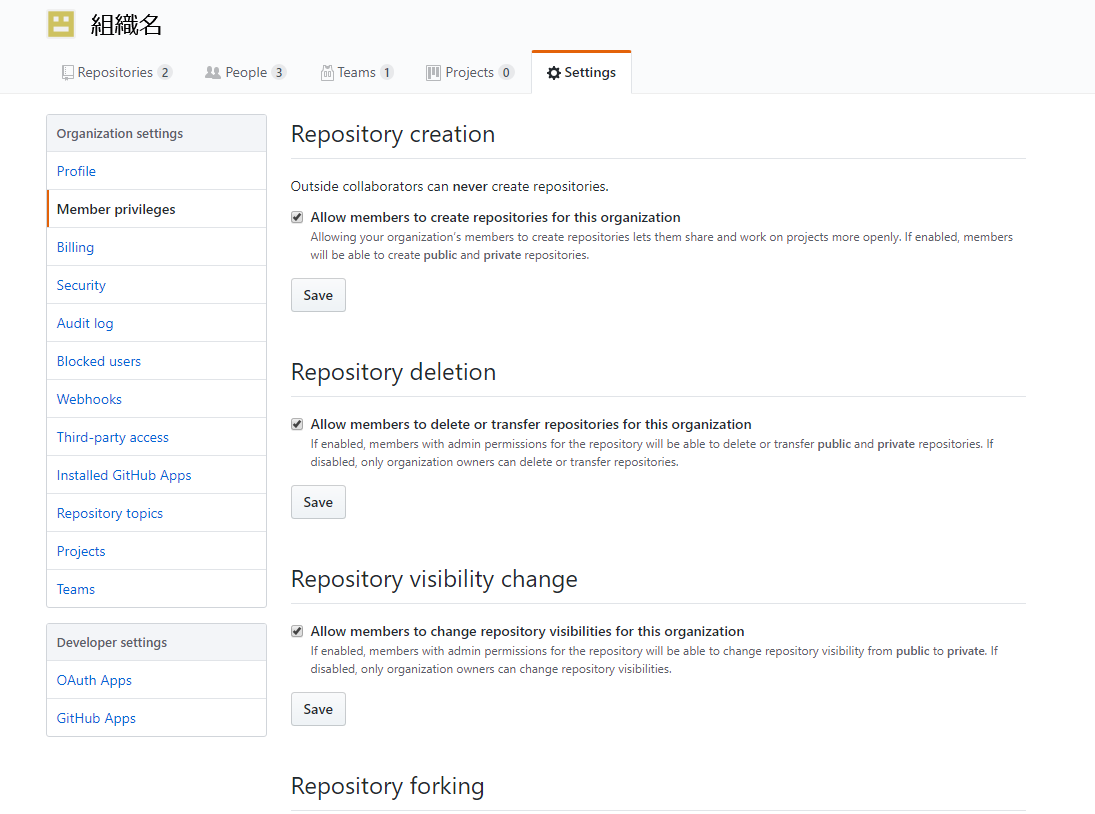Screen dimensions: 1095x814
Task: Go to Billing settings
Action: tap(75, 247)
